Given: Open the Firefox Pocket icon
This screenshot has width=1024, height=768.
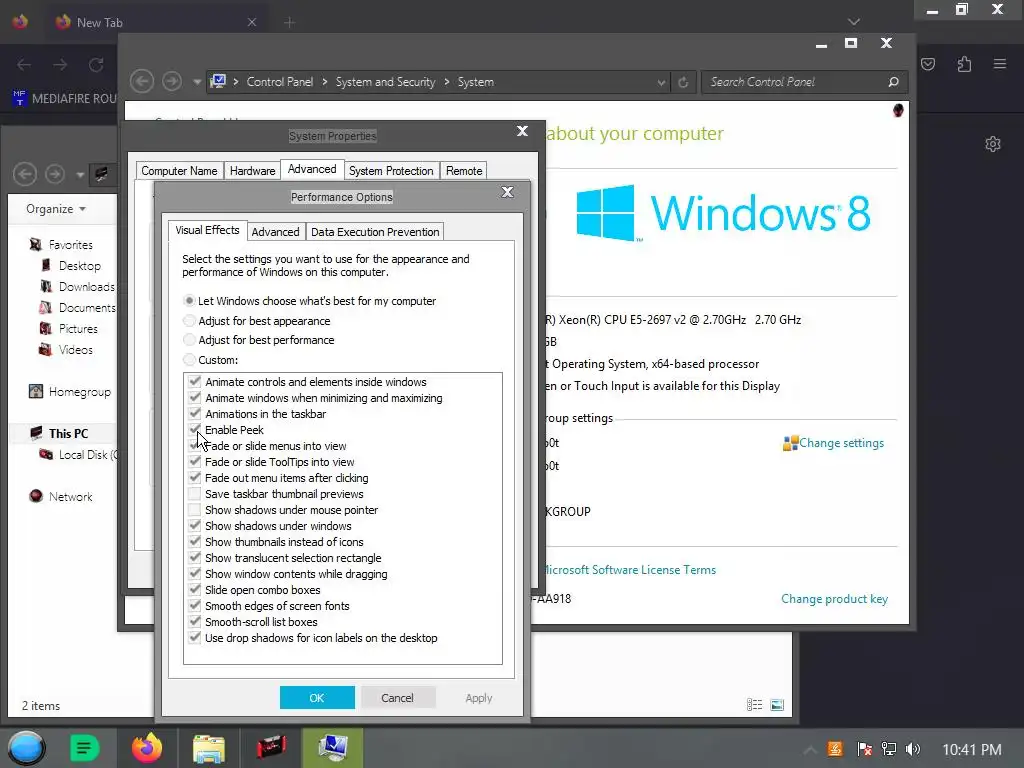Looking at the screenshot, I should pyautogui.click(x=928, y=64).
